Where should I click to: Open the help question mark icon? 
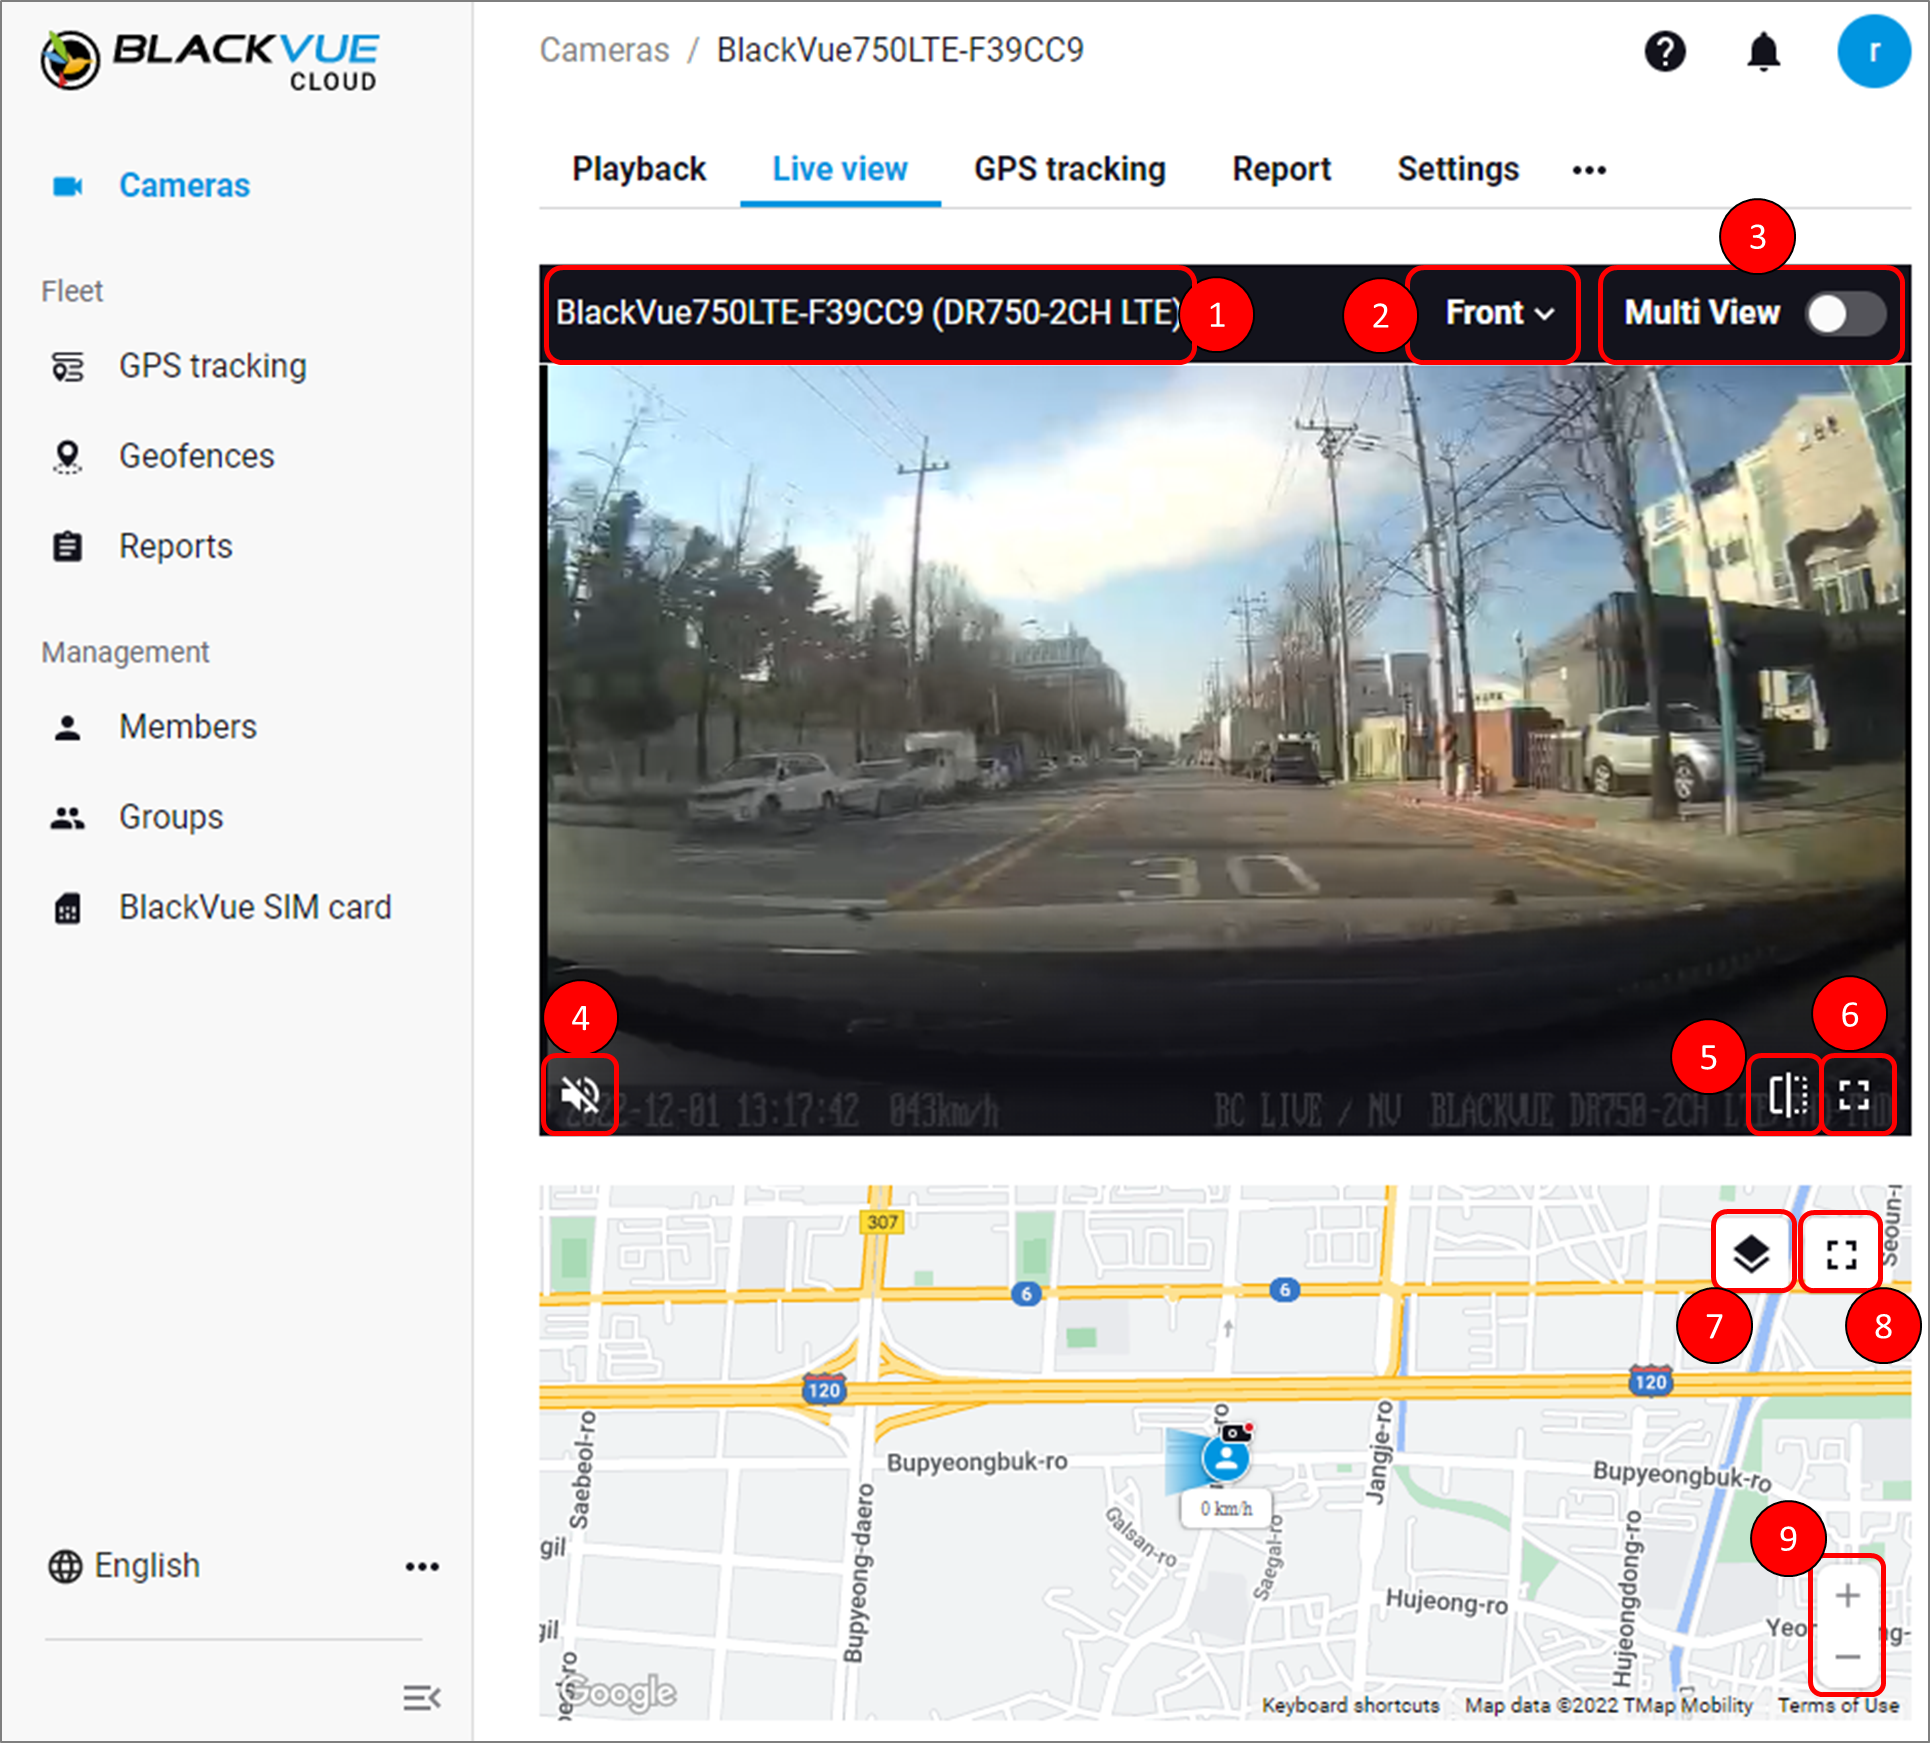tap(1665, 51)
